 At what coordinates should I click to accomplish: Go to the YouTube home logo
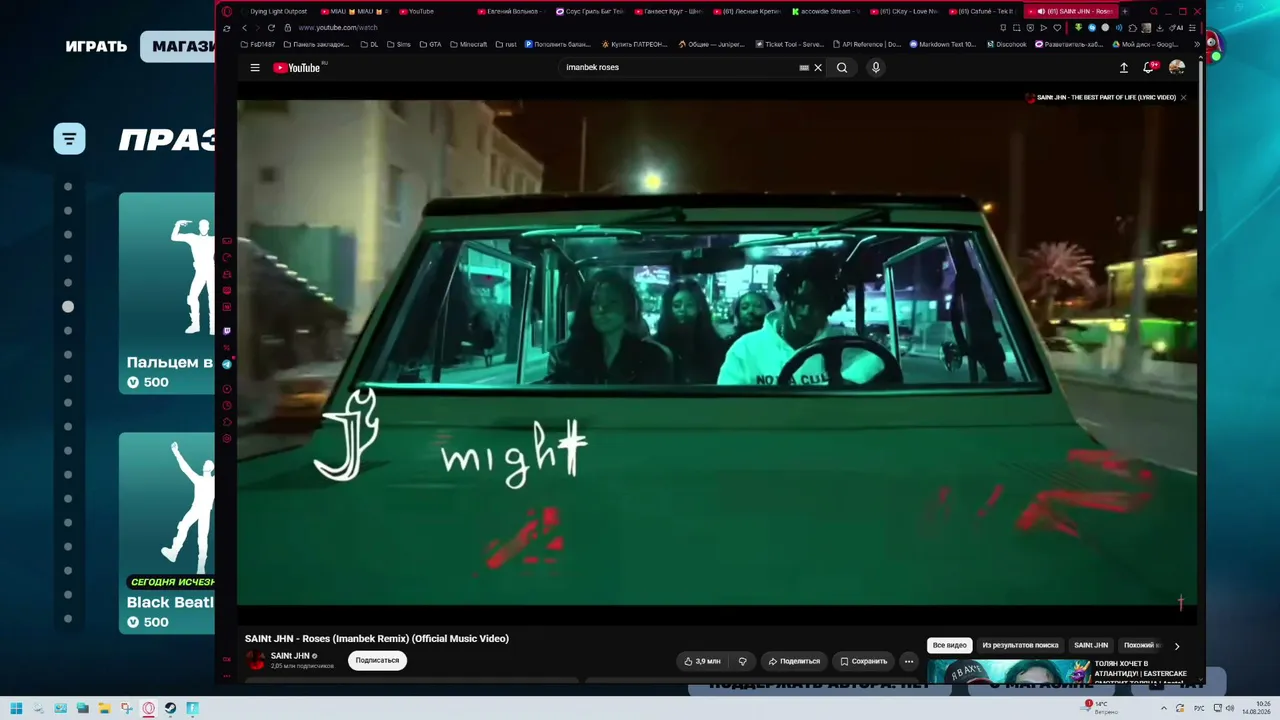click(297, 68)
